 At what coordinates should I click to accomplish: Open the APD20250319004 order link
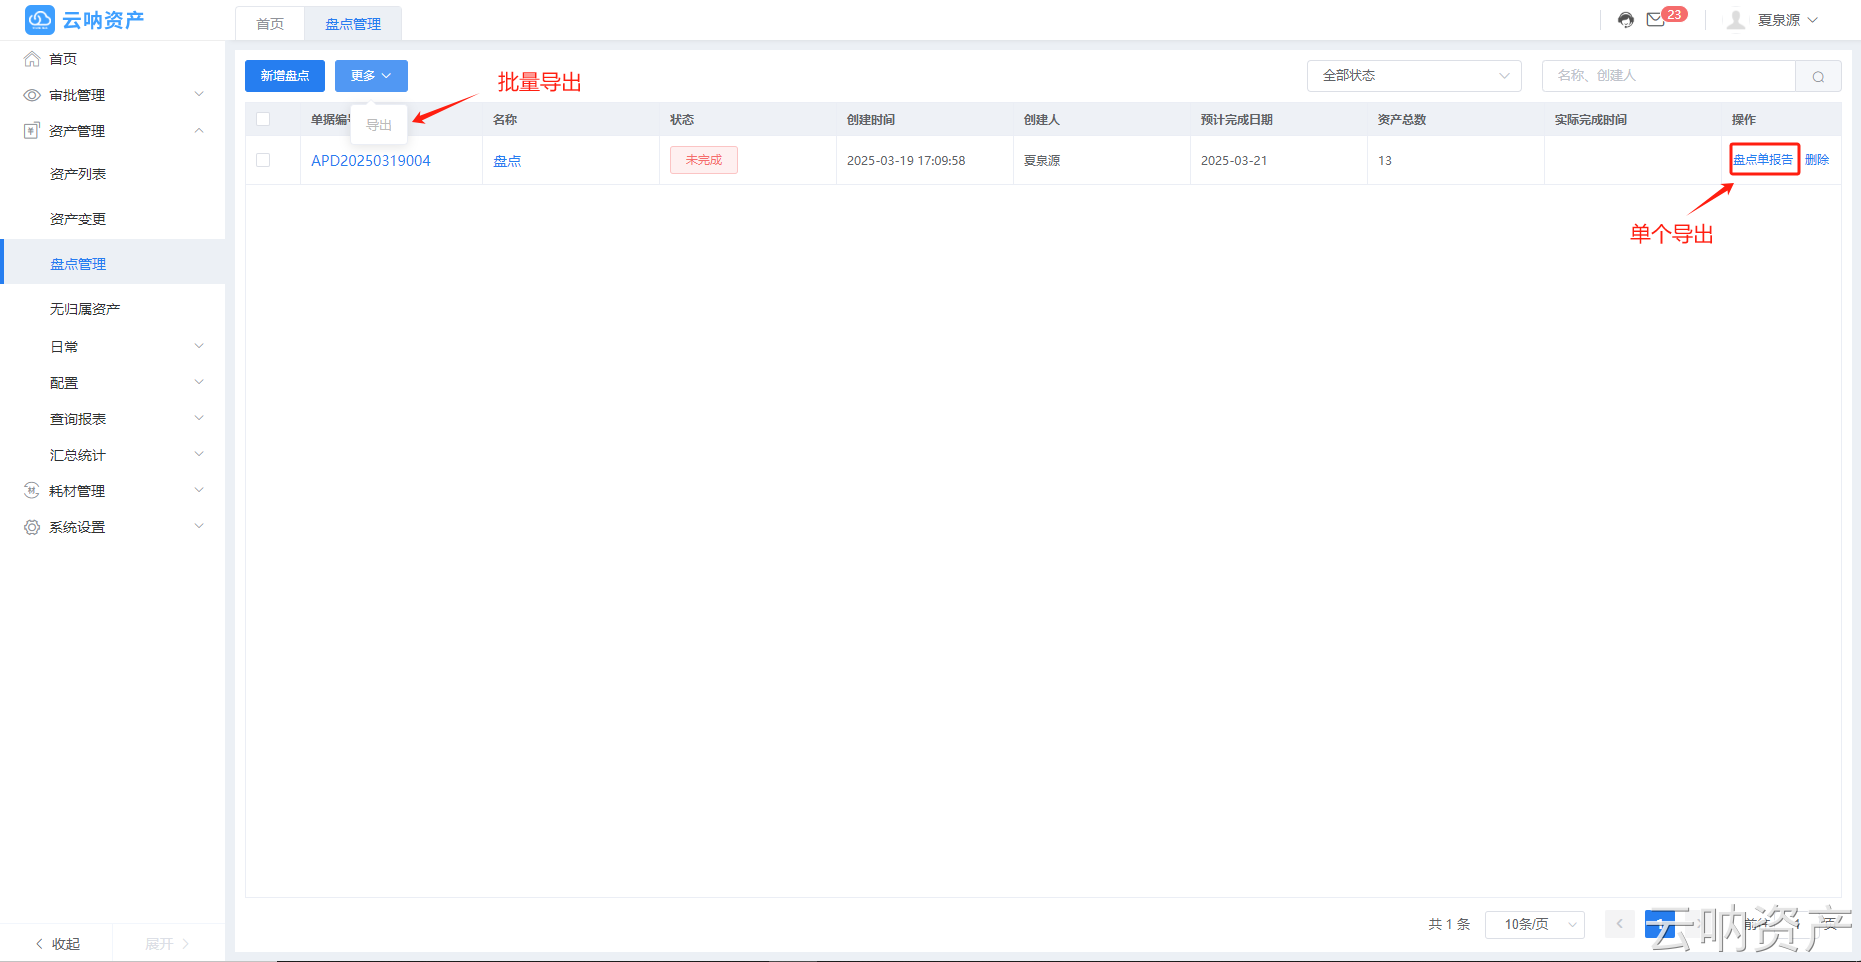click(x=370, y=160)
